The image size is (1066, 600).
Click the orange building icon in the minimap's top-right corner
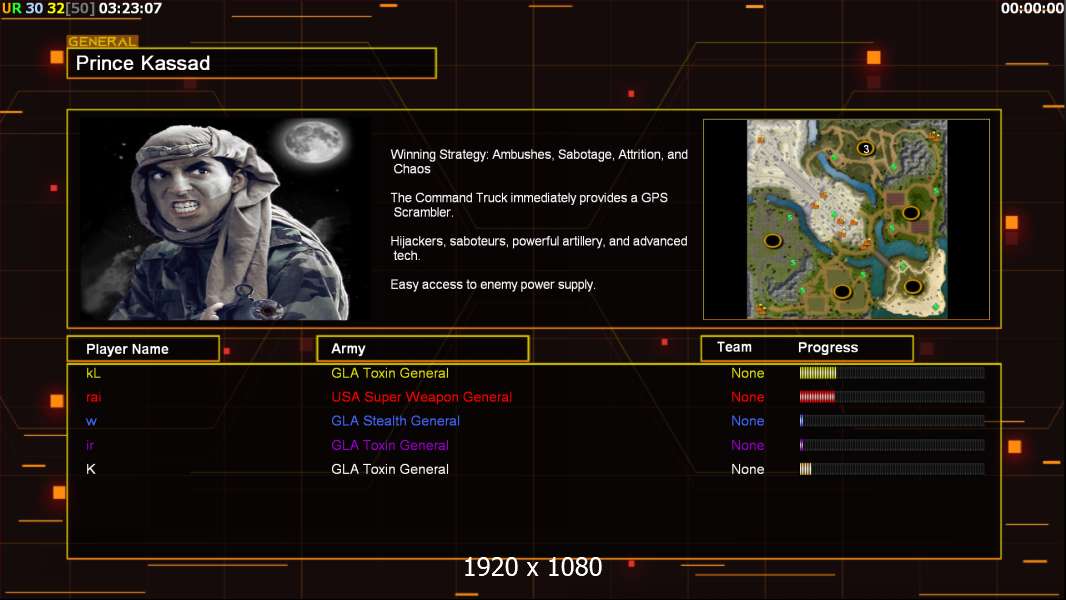point(935,134)
